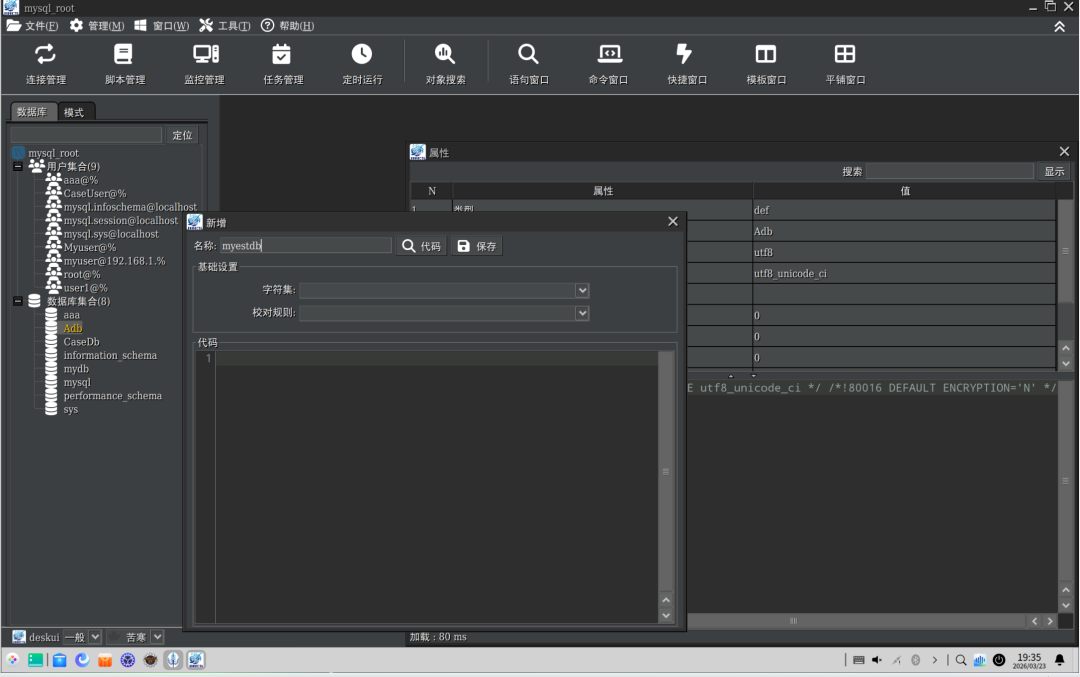Viewport: 1080px width, 677px height.
Task: Click the utf8_unicode_ci value cell
Action: click(904, 273)
